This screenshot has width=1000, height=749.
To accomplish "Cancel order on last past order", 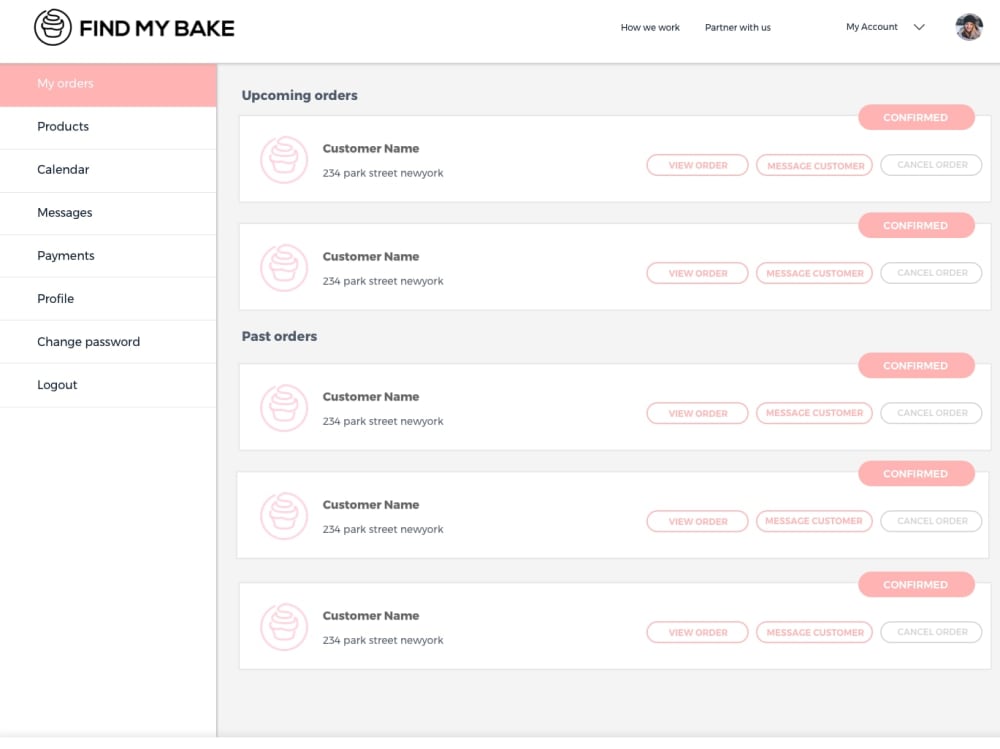I will coord(931,632).
